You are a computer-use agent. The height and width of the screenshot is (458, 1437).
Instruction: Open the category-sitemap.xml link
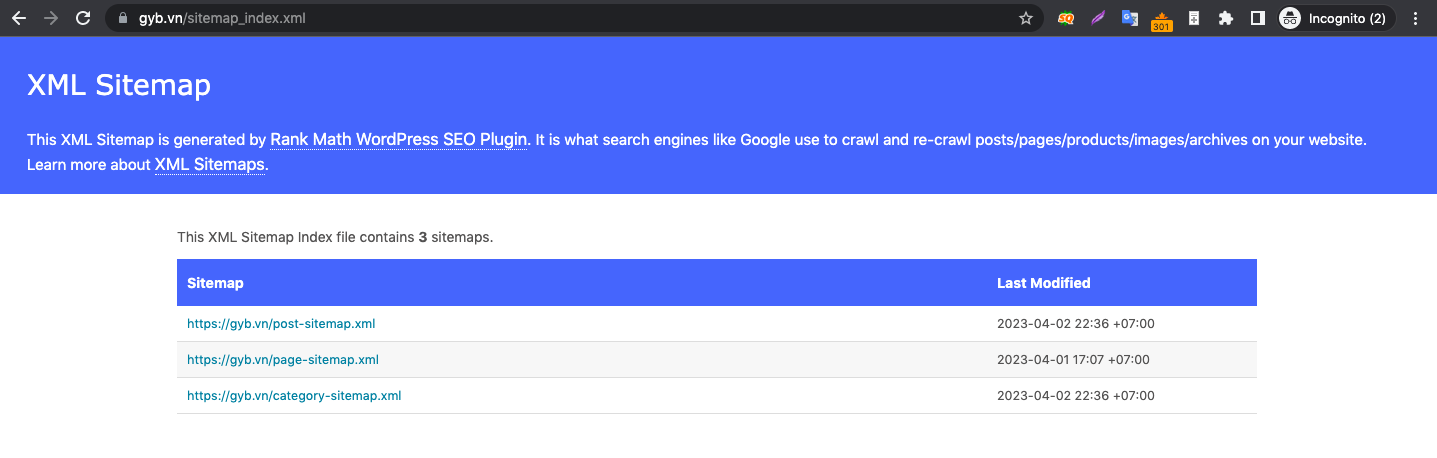click(294, 396)
